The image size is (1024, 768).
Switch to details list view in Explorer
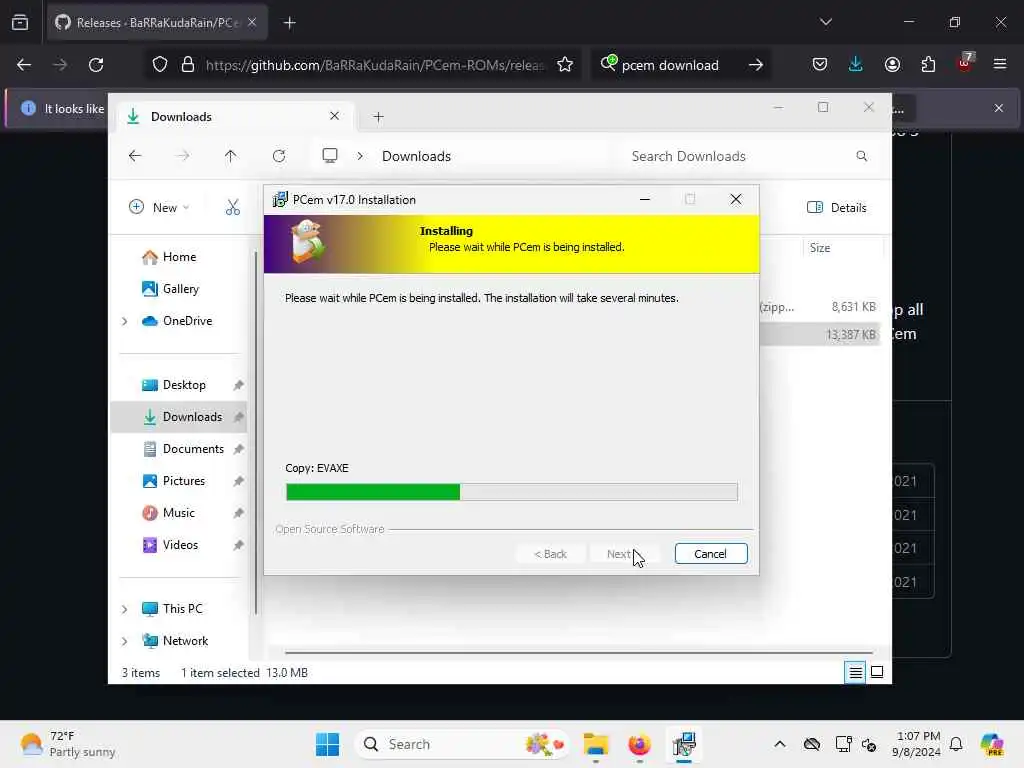click(856, 672)
